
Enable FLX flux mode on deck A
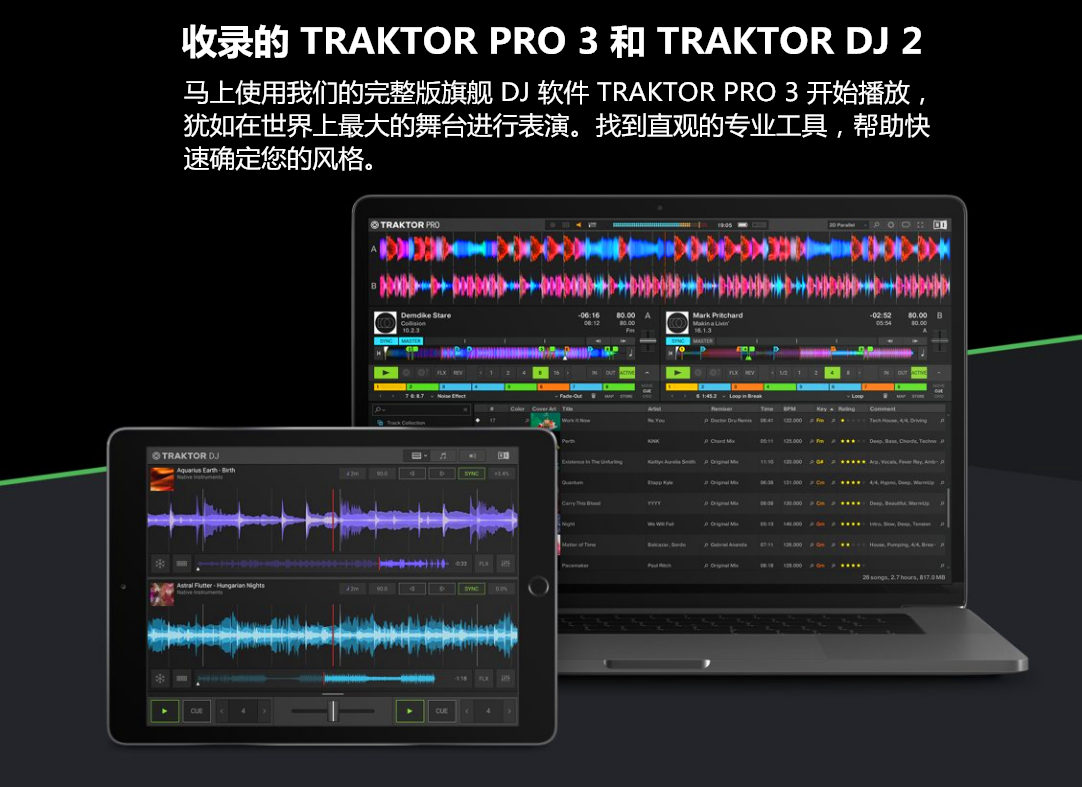coord(442,373)
